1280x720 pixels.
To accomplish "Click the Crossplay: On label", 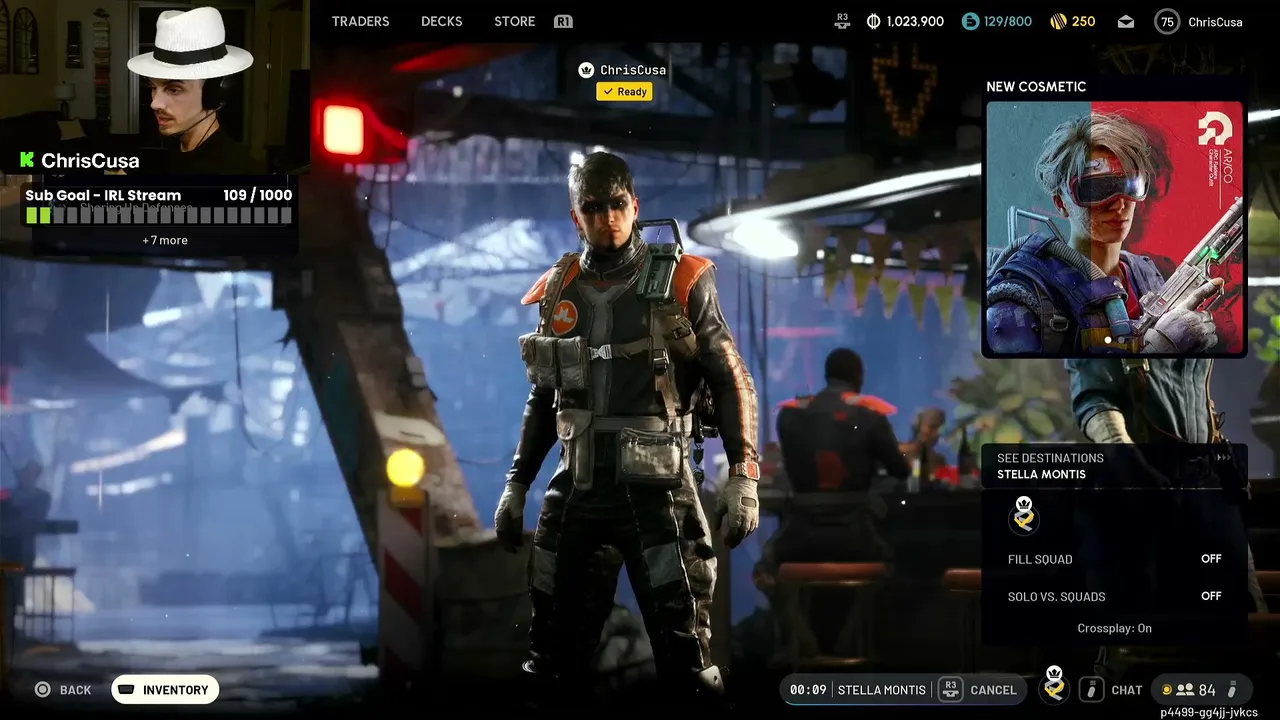I will pyautogui.click(x=1114, y=628).
